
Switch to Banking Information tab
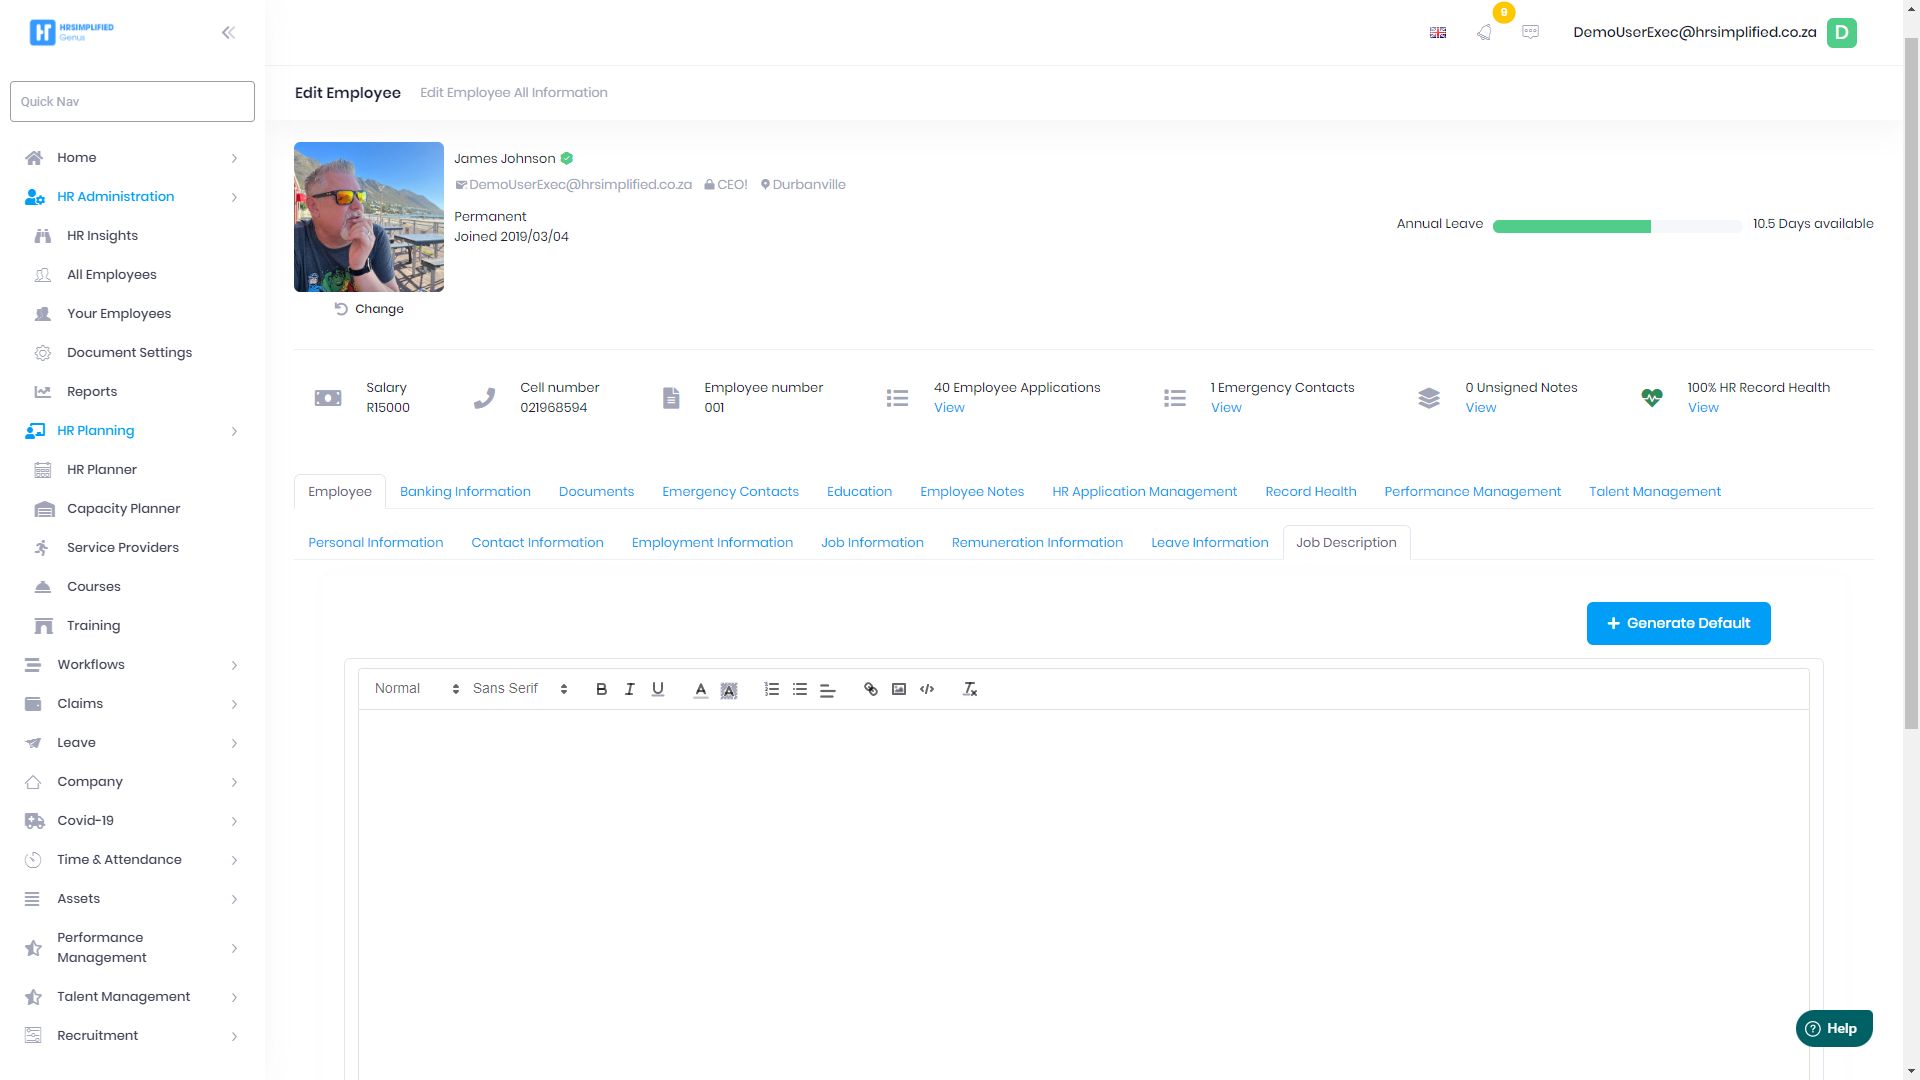[465, 492]
